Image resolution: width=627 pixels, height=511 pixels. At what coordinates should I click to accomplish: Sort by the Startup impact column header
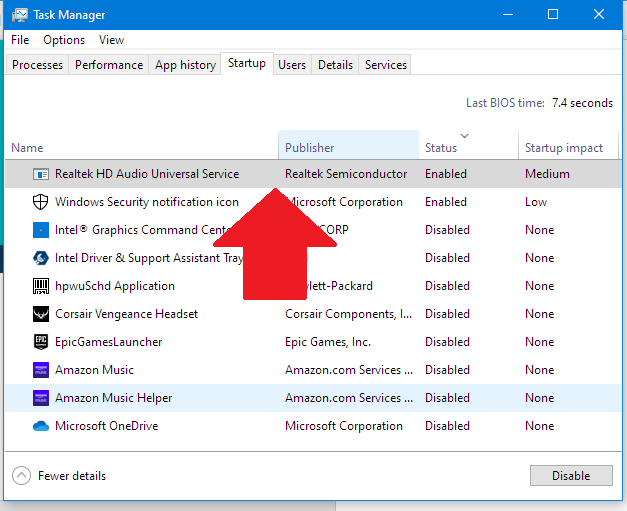coord(568,145)
